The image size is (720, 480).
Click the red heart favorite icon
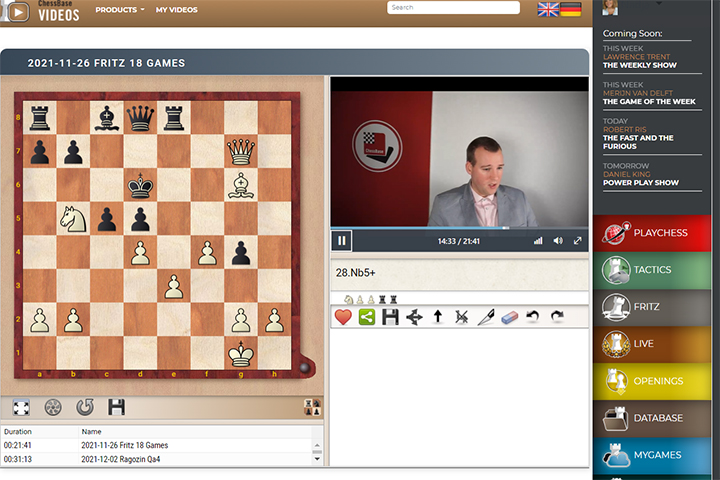(x=343, y=317)
